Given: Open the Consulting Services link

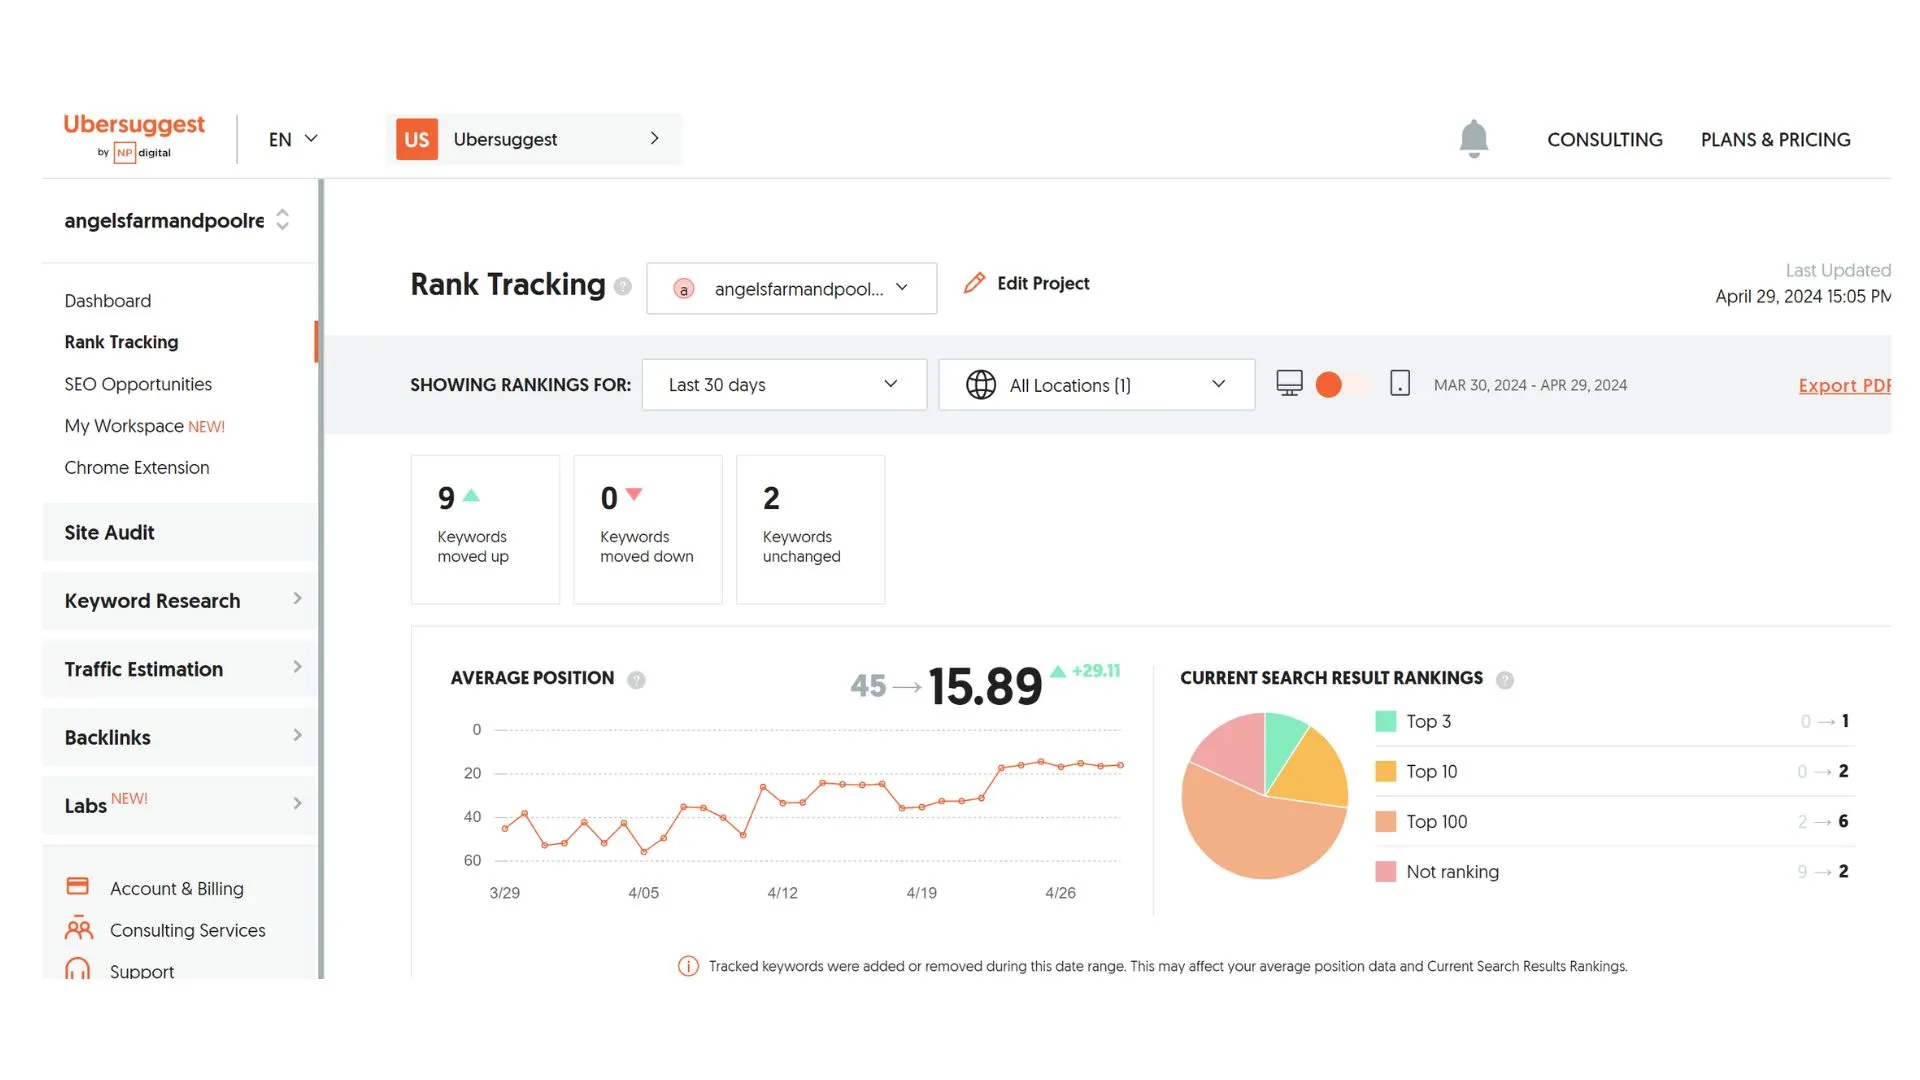Looking at the screenshot, I should [x=188, y=931].
